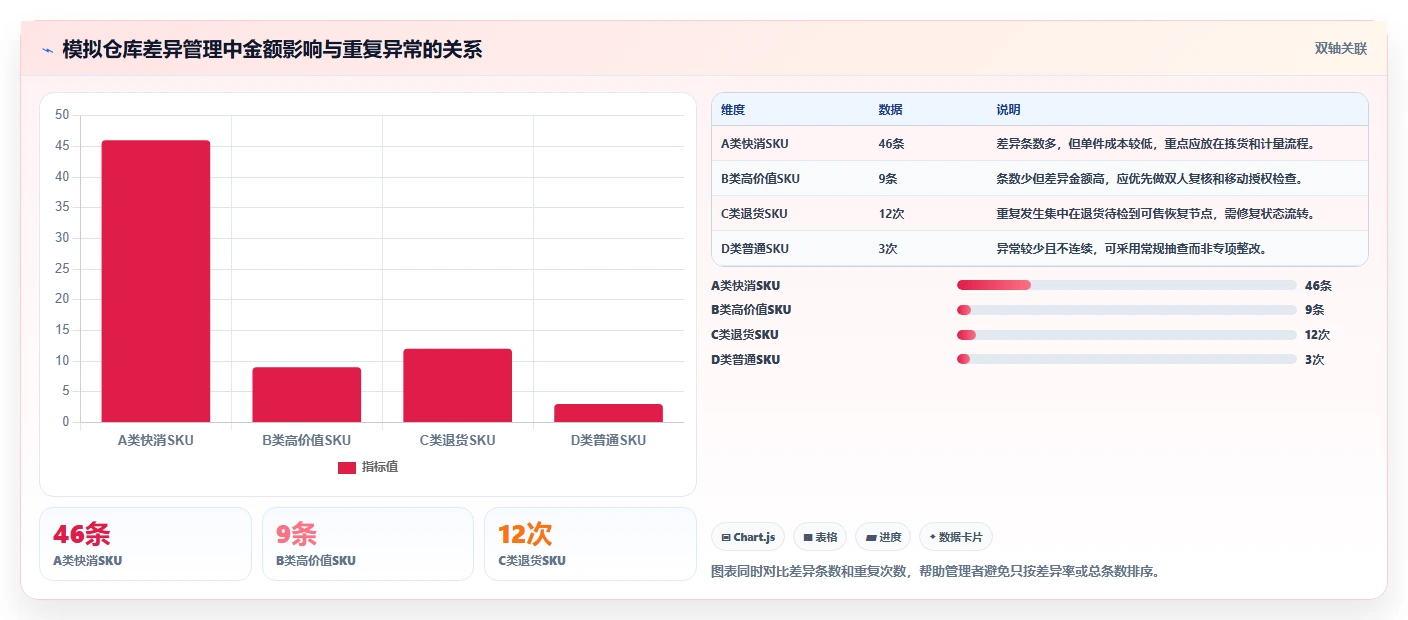Click B类高价值SKU cell in the table
This screenshot has height=620, width=1408.
point(760,179)
